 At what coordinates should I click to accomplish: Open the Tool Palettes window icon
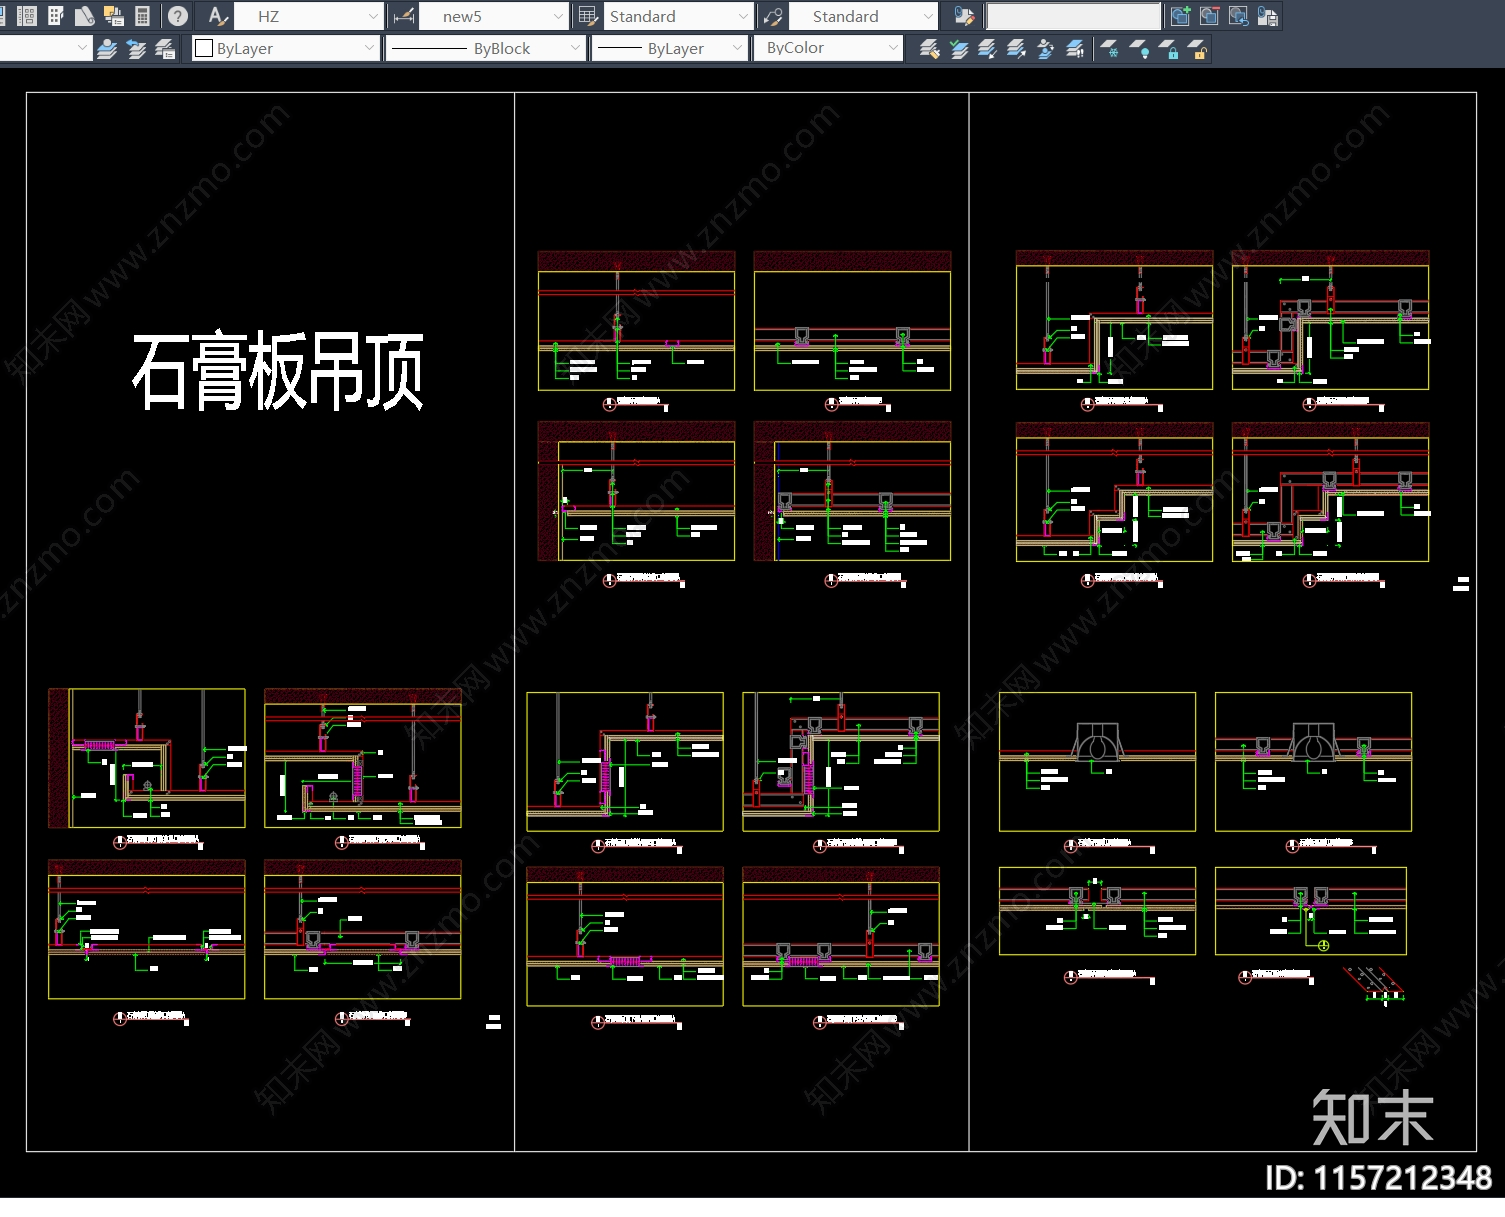pyautogui.click(x=55, y=16)
